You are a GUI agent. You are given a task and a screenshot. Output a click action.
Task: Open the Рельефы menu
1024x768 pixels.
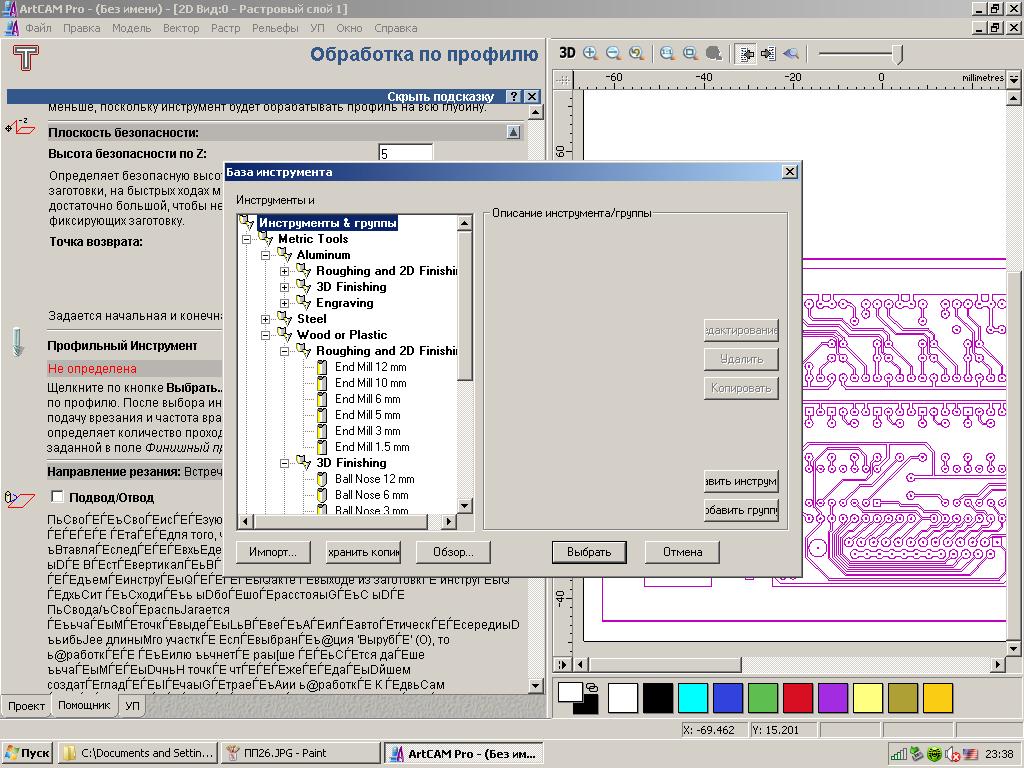click(x=275, y=28)
